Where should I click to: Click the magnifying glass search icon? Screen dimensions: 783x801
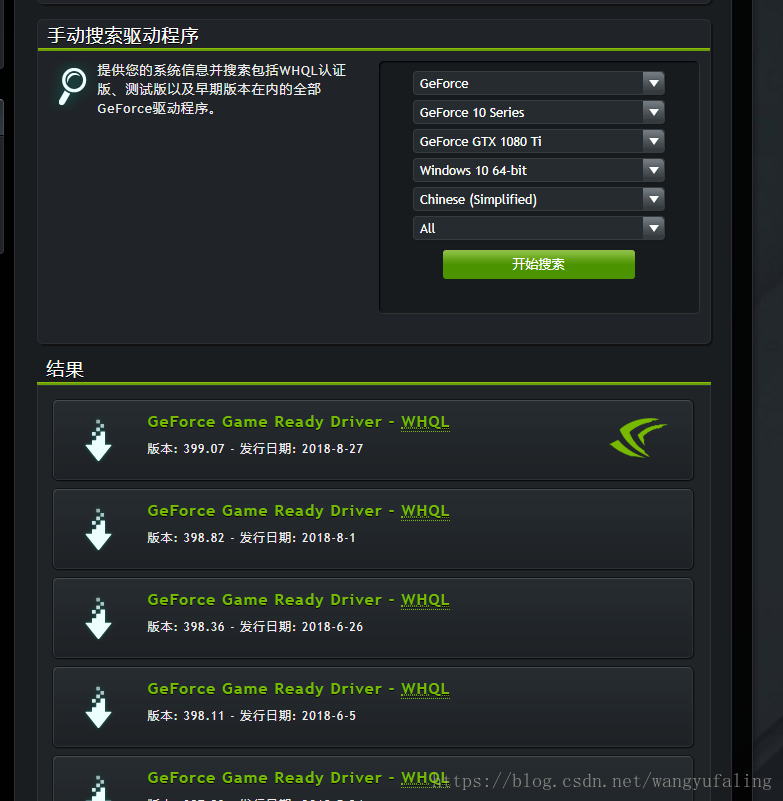72,86
